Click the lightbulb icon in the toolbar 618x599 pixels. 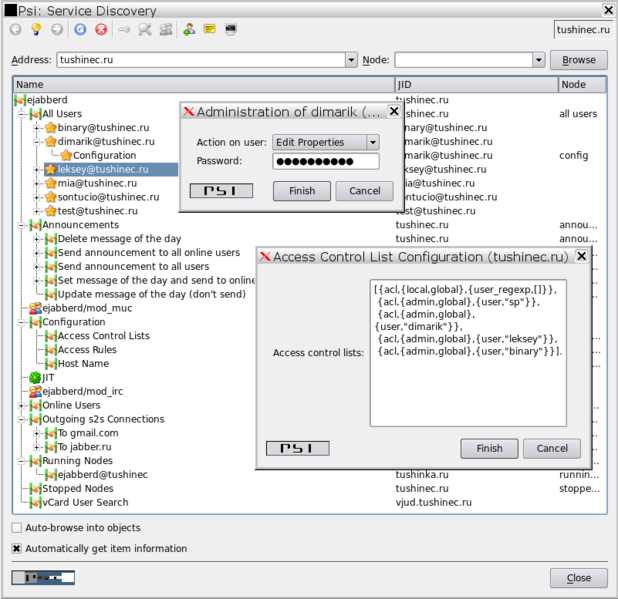click(37, 30)
